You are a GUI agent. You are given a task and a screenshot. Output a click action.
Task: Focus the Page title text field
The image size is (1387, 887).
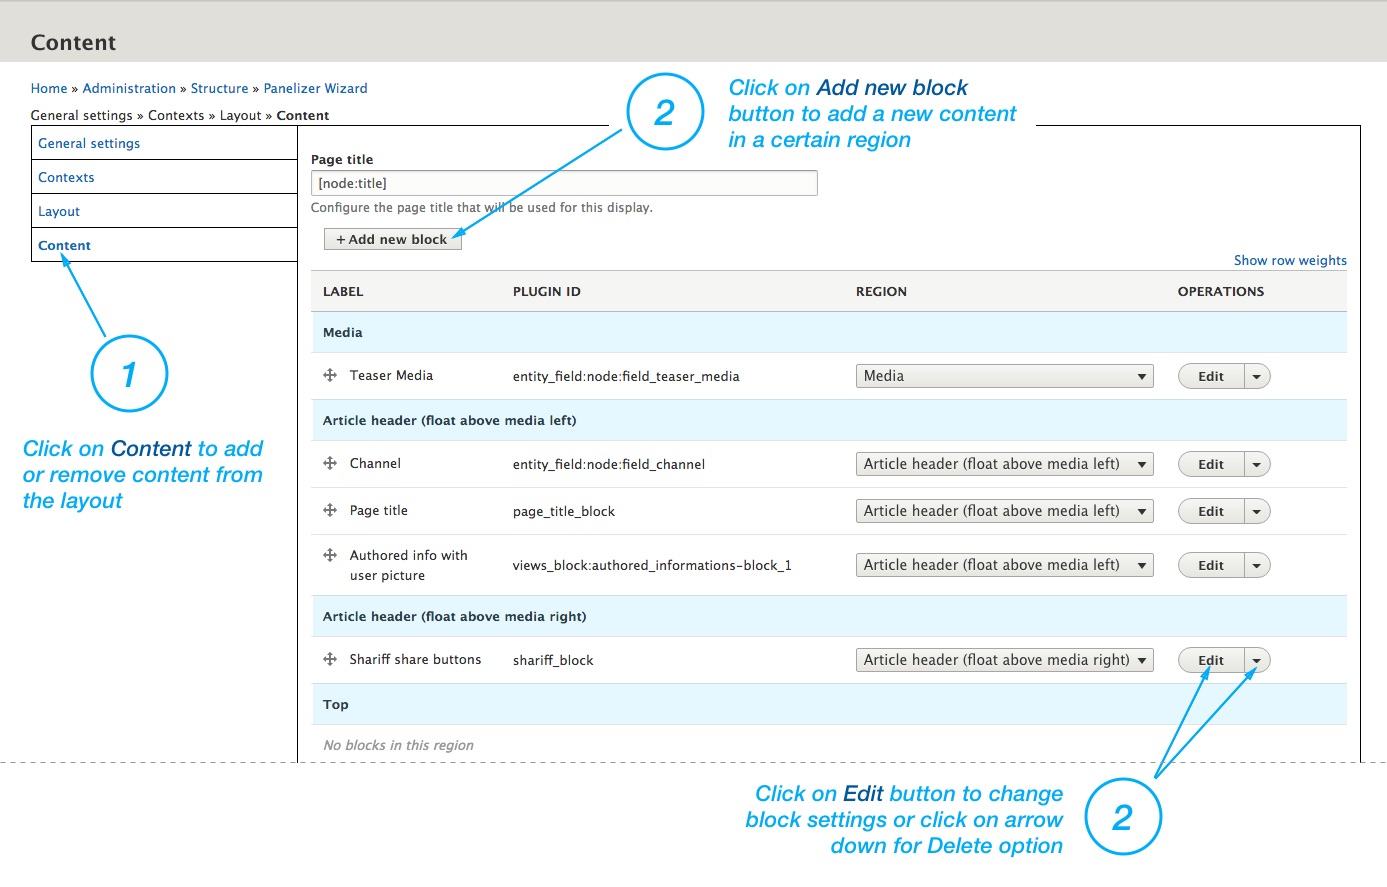coord(564,184)
